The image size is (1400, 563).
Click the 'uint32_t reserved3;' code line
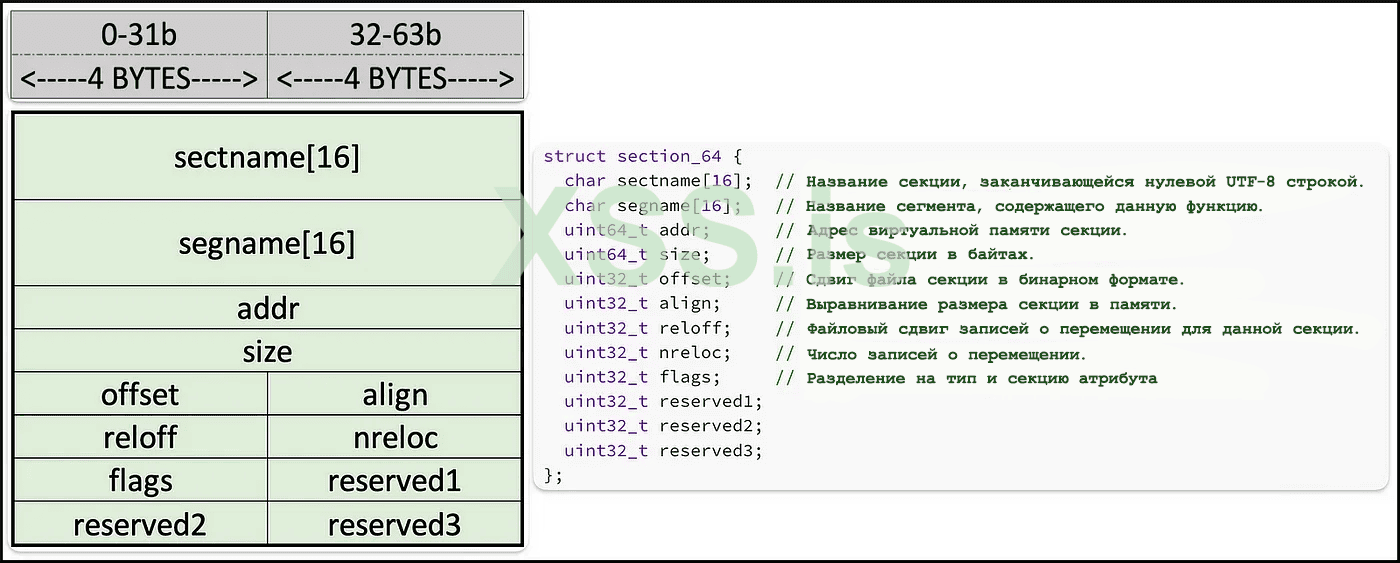663,451
